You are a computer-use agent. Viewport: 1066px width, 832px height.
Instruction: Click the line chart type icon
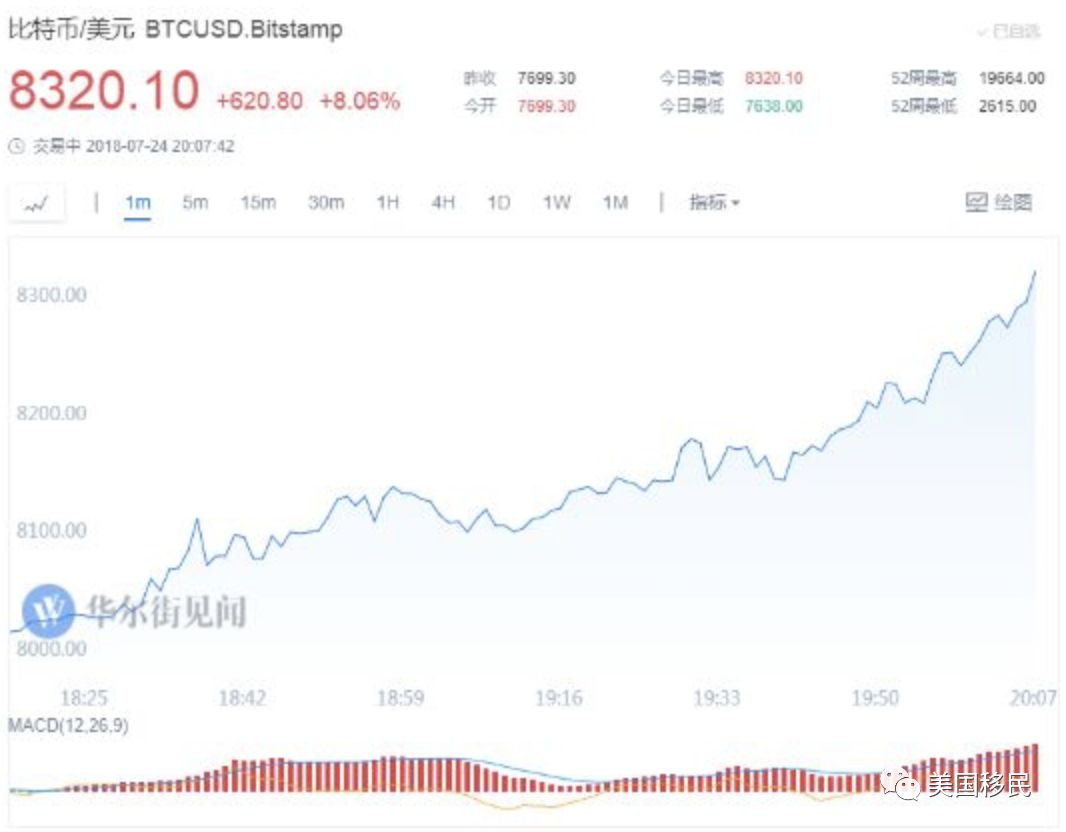(x=37, y=203)
